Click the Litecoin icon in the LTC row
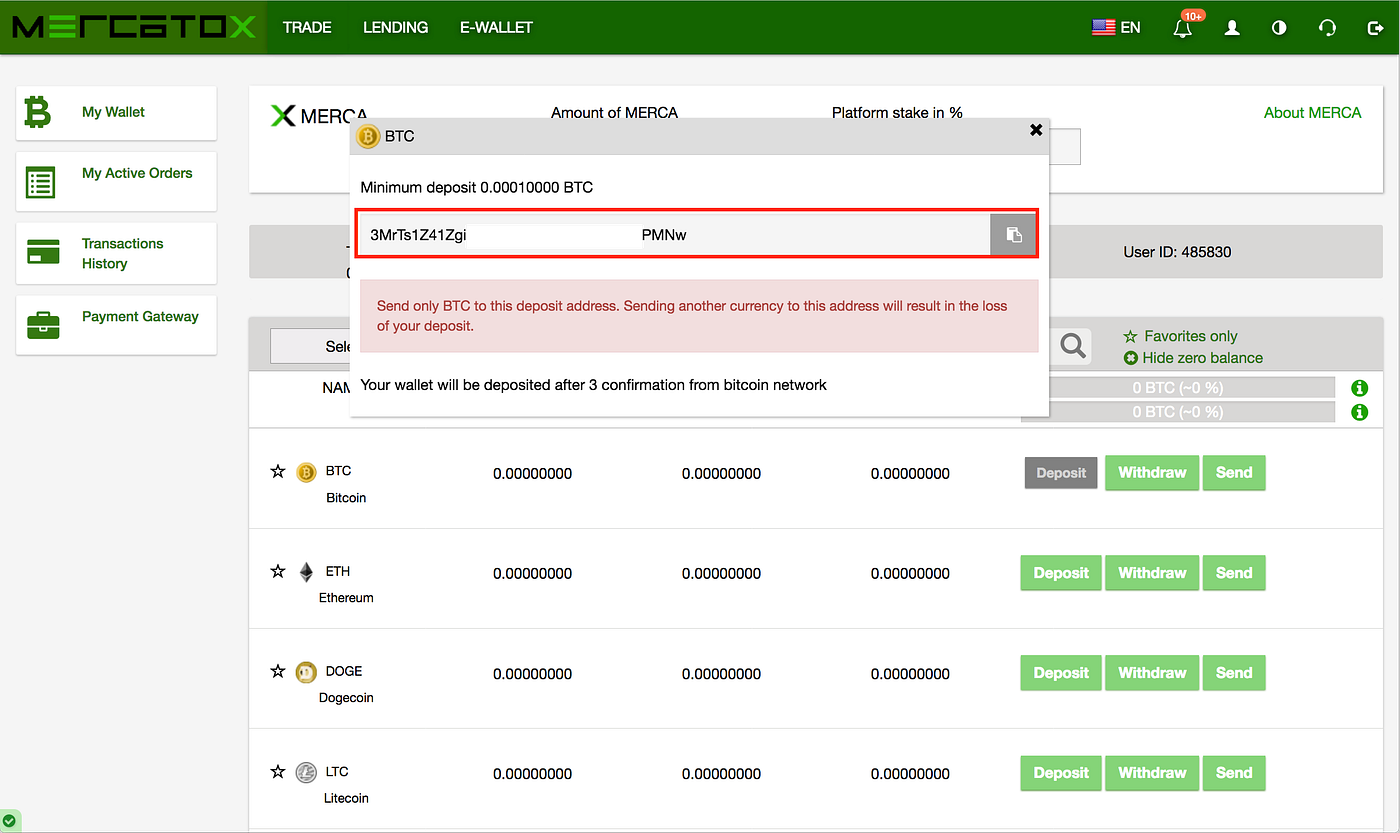The width and height of the screenshot is (1400, 833). (x=306, y=772)
